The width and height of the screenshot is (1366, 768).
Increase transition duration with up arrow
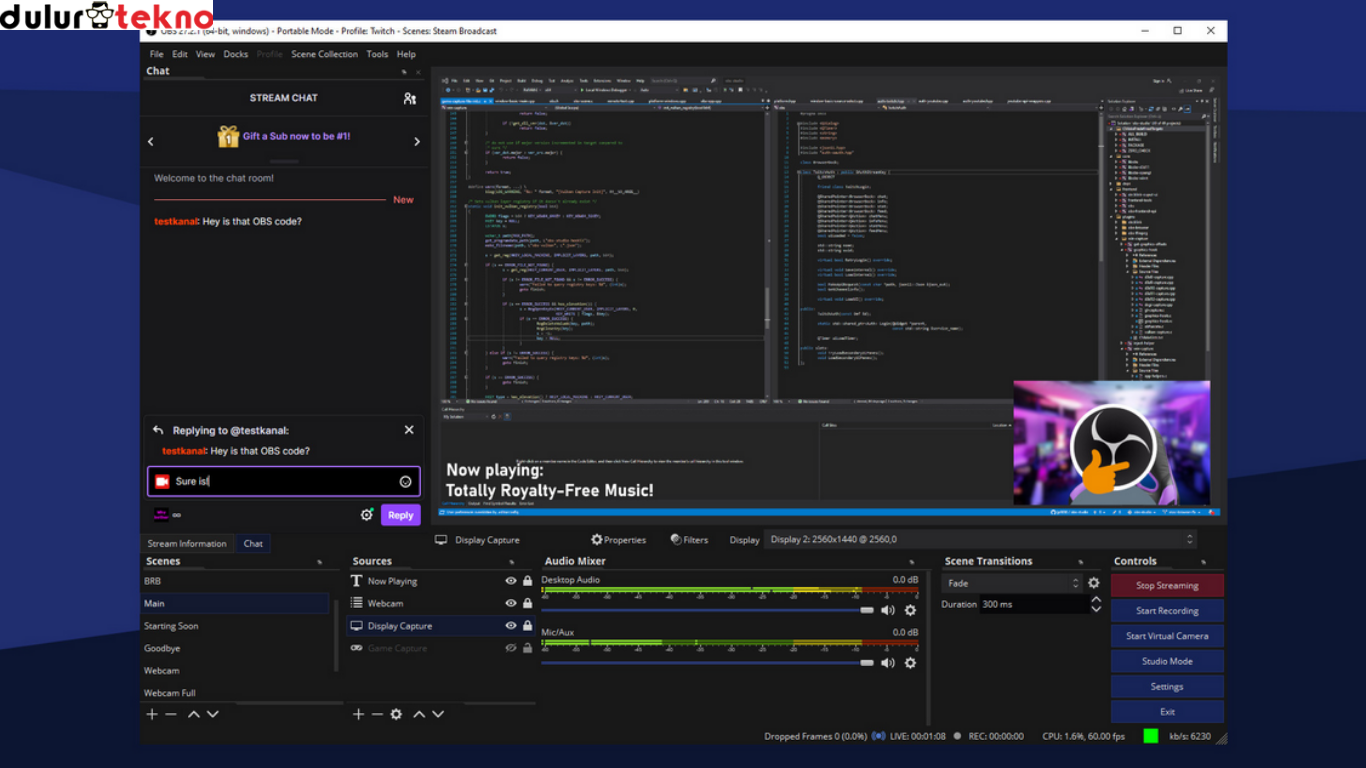[x=1096, y=600]
